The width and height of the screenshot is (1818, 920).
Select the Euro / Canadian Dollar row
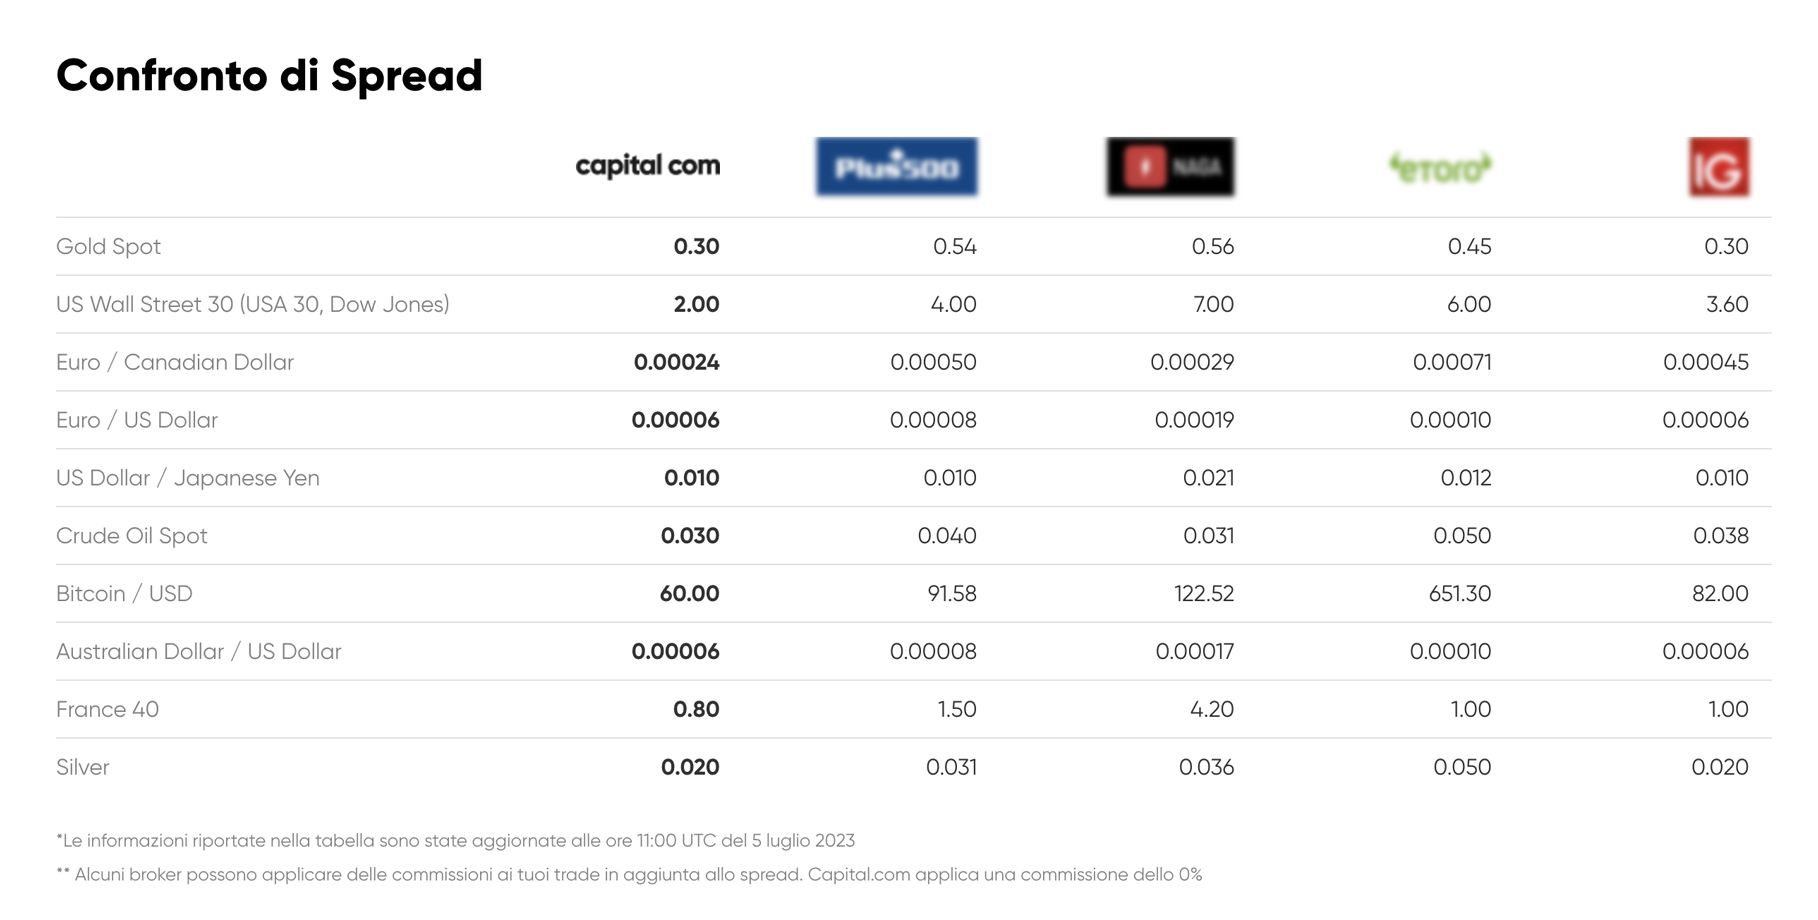(175, 363)
